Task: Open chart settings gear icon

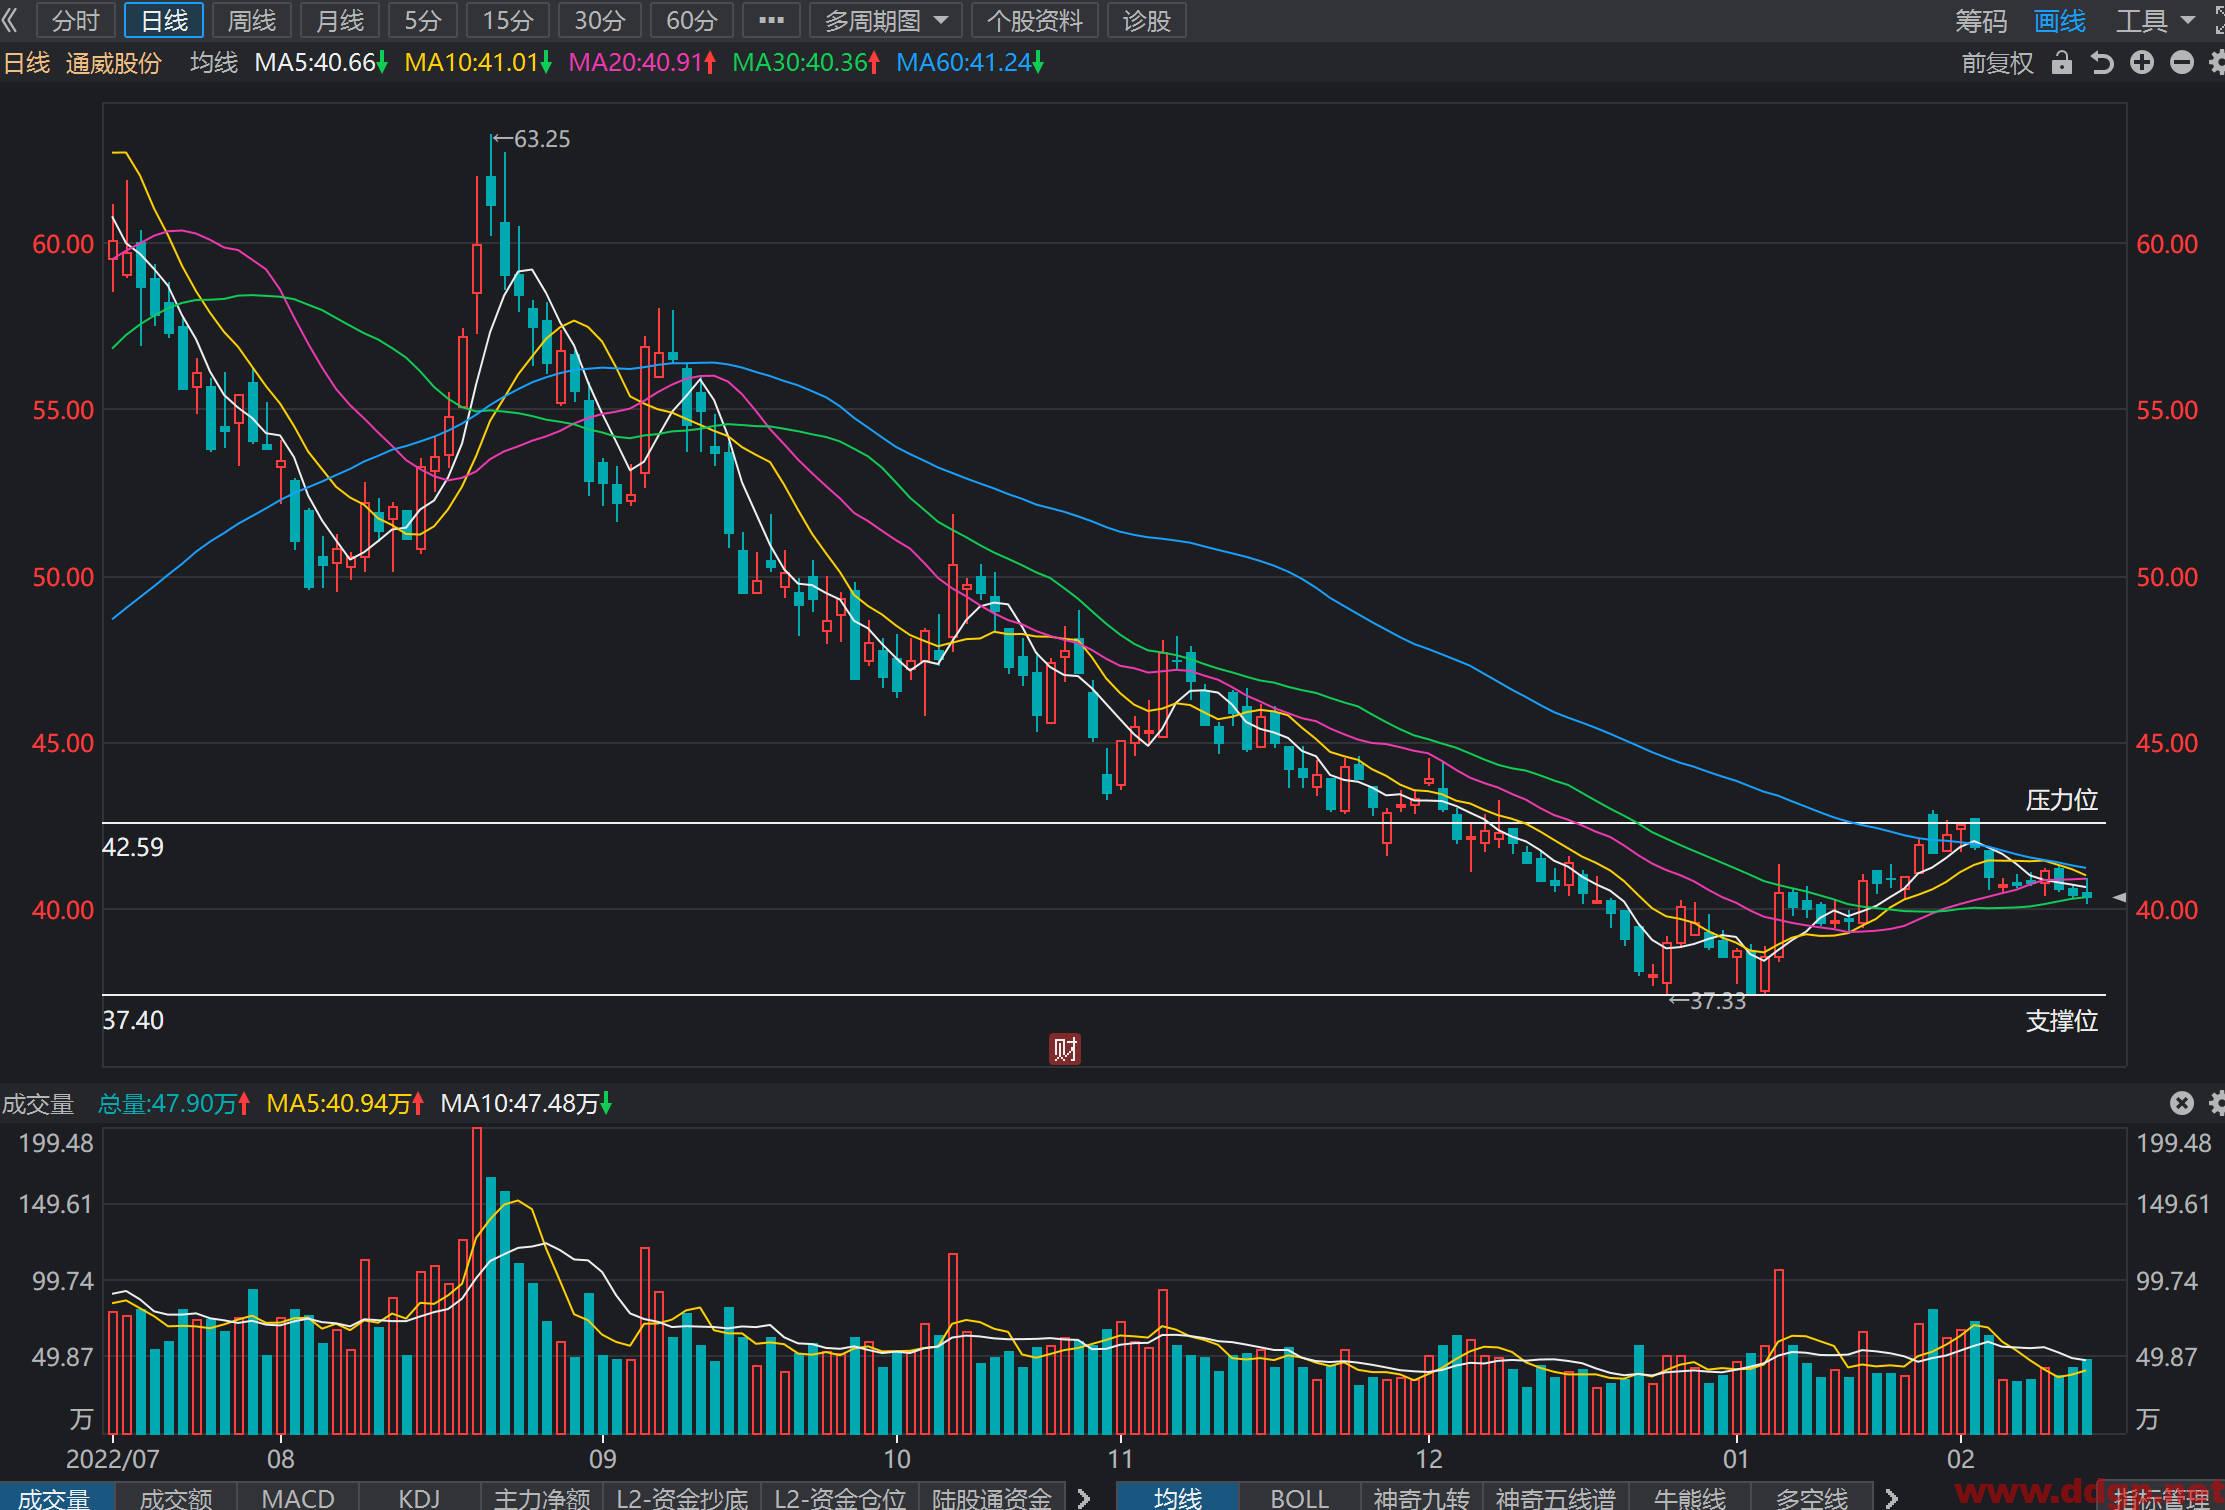Action: (2215, 63)
